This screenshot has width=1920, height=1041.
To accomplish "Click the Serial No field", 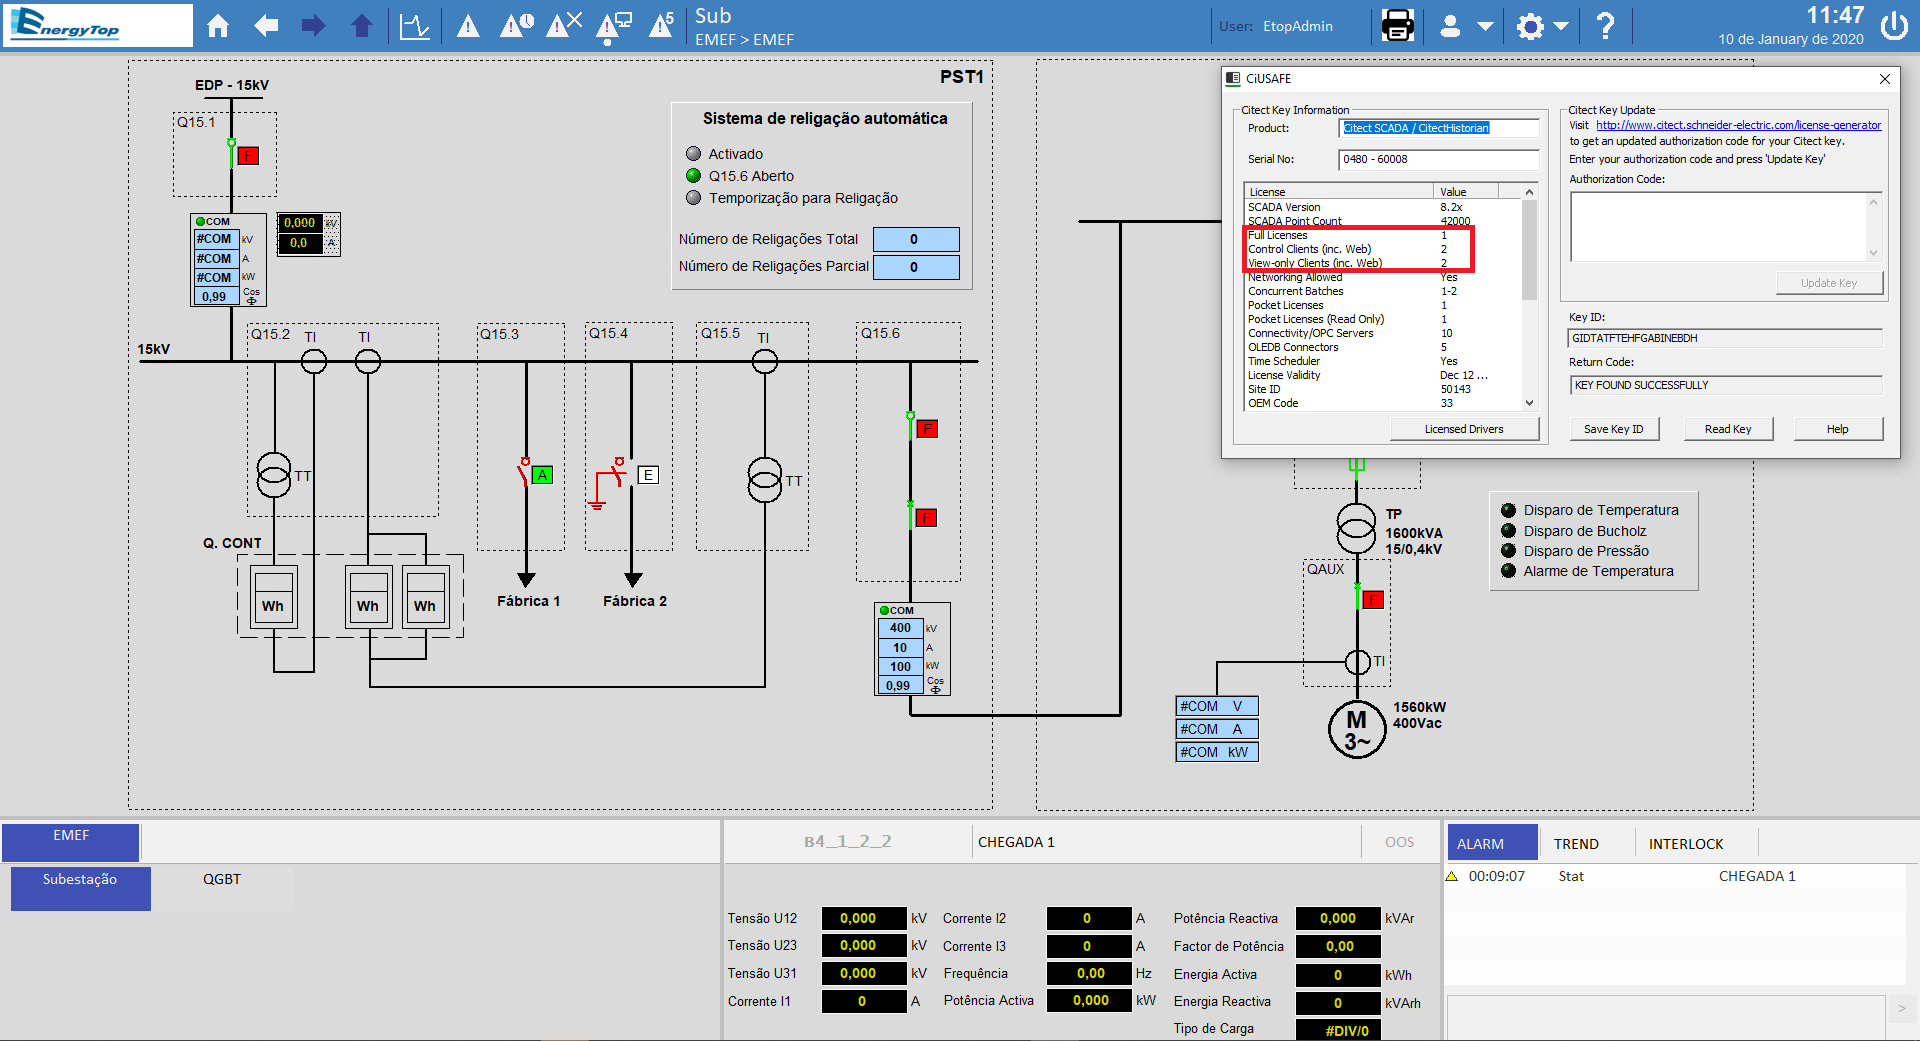I will click(1439, 159).
